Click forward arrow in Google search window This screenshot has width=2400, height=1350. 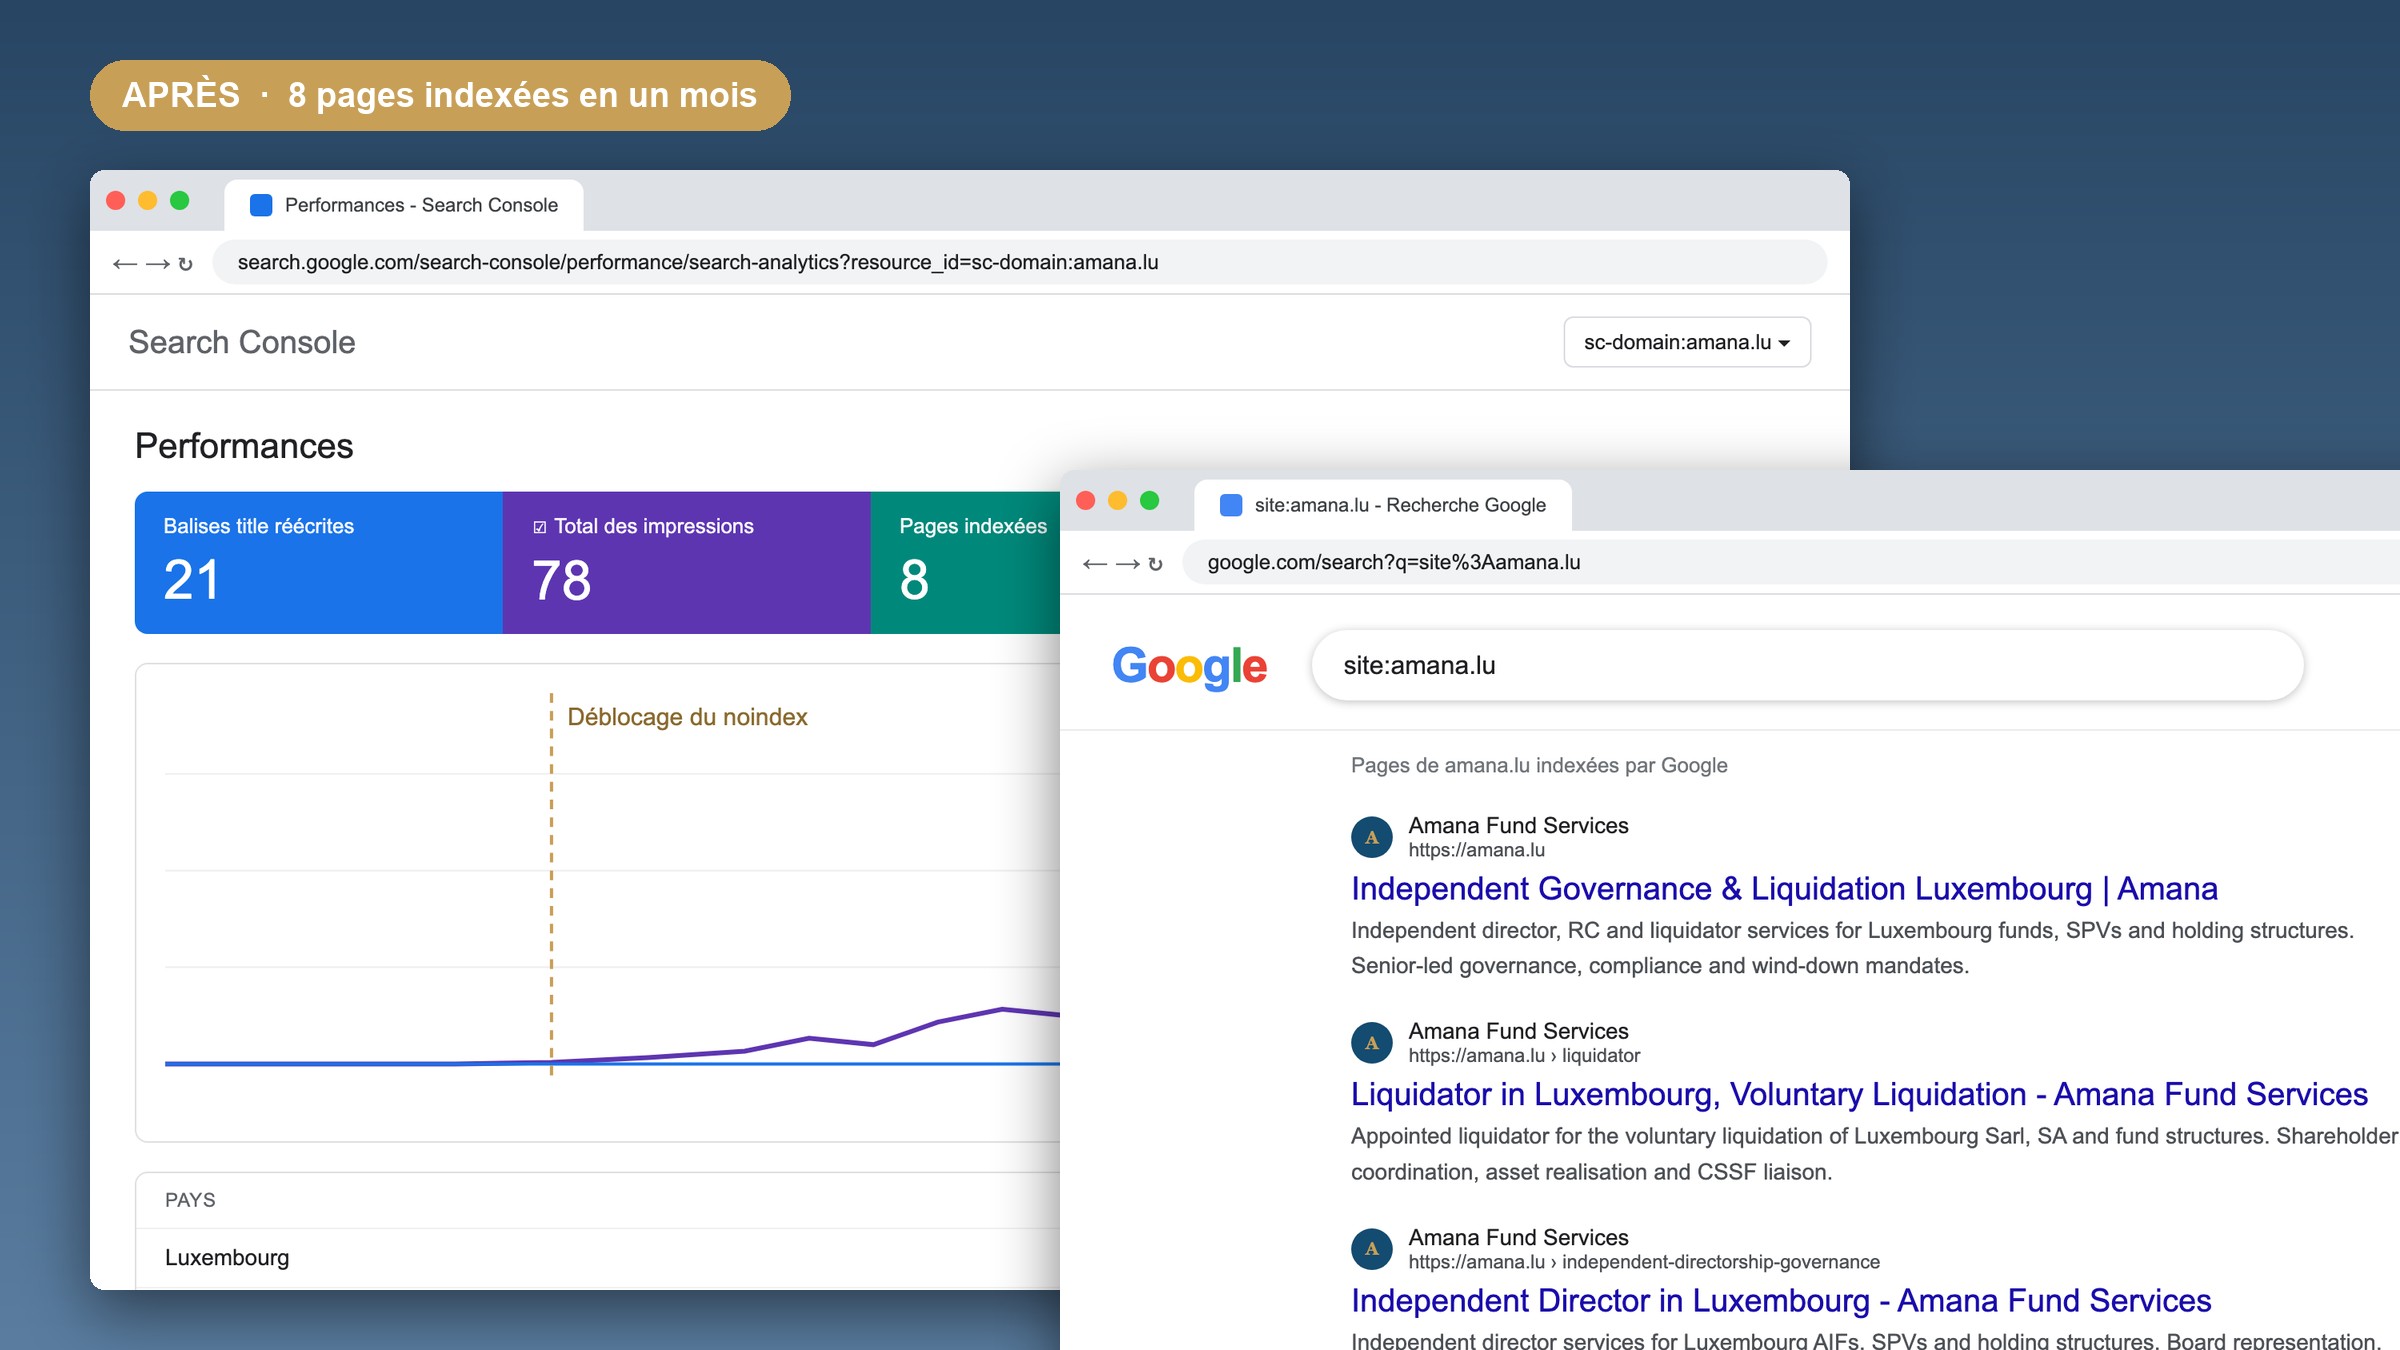click(1127, 564)
